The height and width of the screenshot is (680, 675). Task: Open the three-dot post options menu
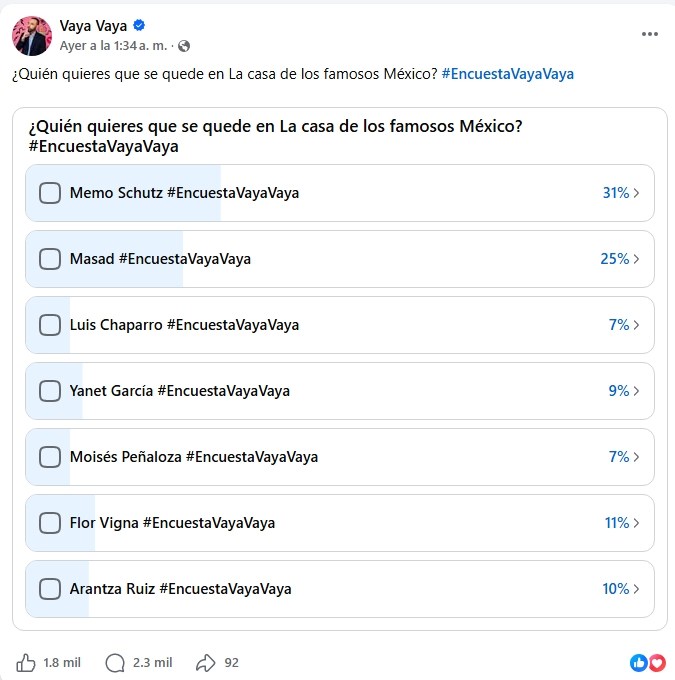[x=649, y=34]
